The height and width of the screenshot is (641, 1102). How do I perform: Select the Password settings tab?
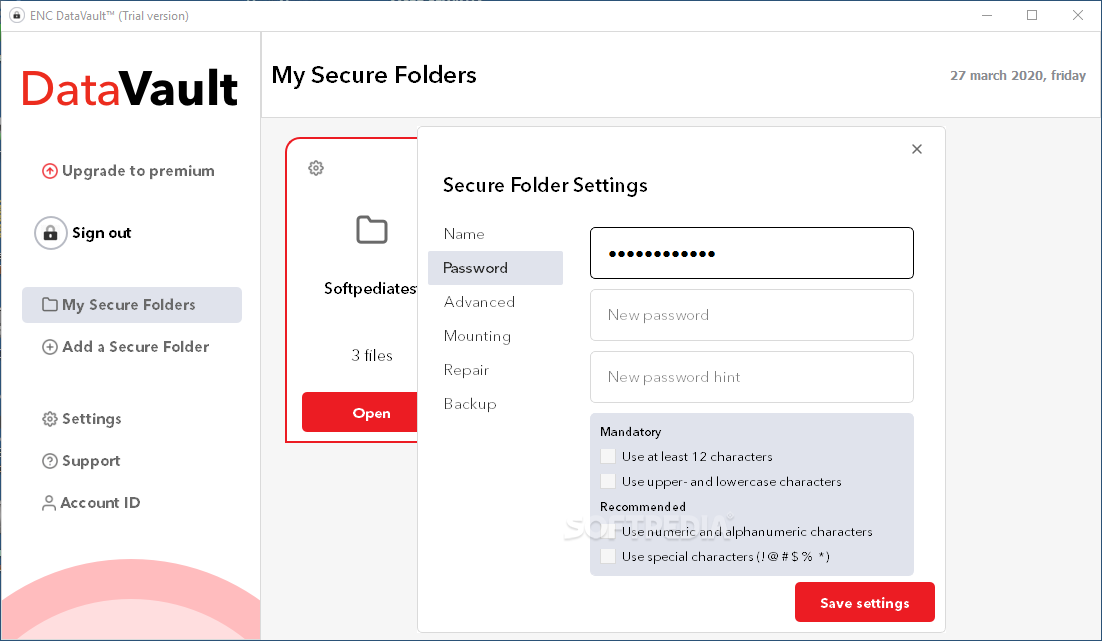point(495,268)
